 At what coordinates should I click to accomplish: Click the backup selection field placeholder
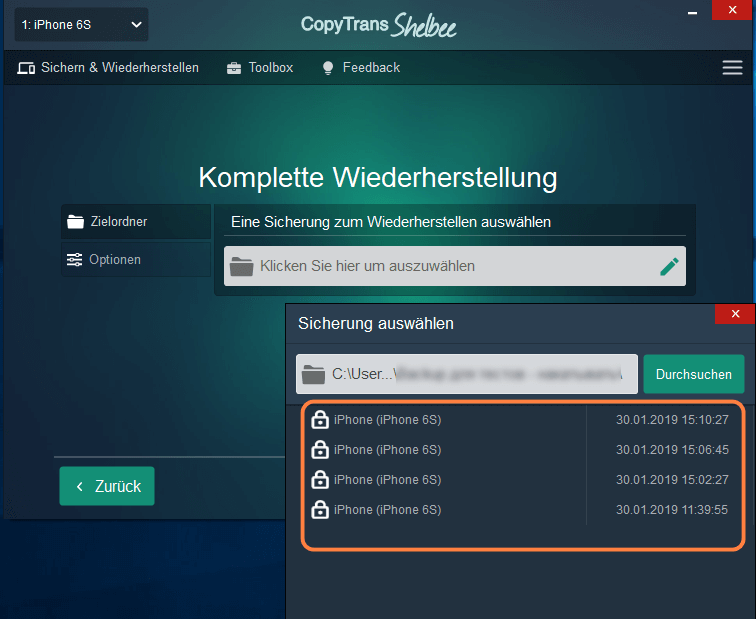[454, 266]
